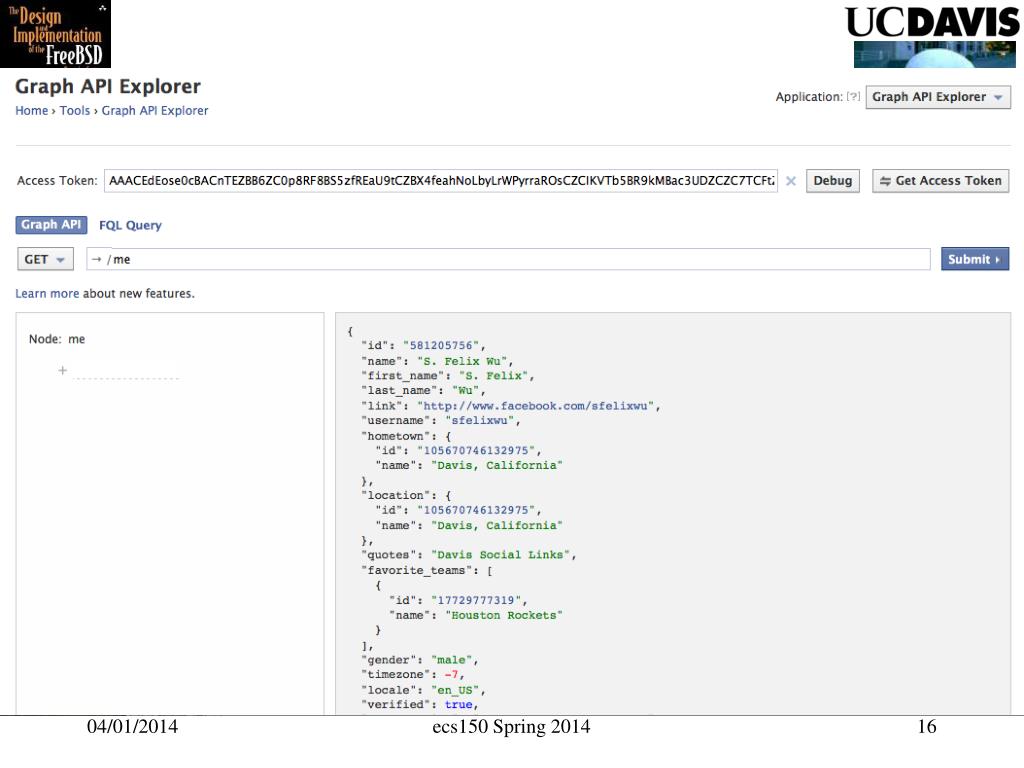
Task: Clear the access token with the X icon
Action: (790, 181)
